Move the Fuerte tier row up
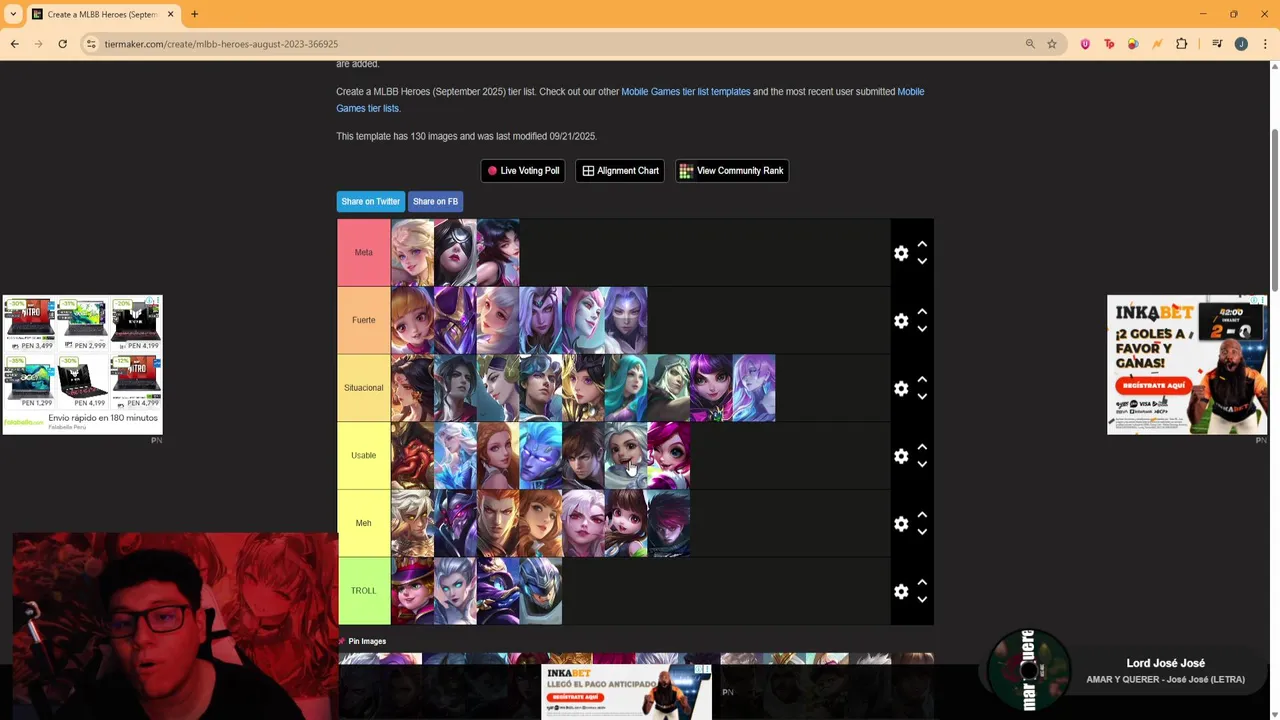This screenshot has width=1280, height=720. point(922,312)
